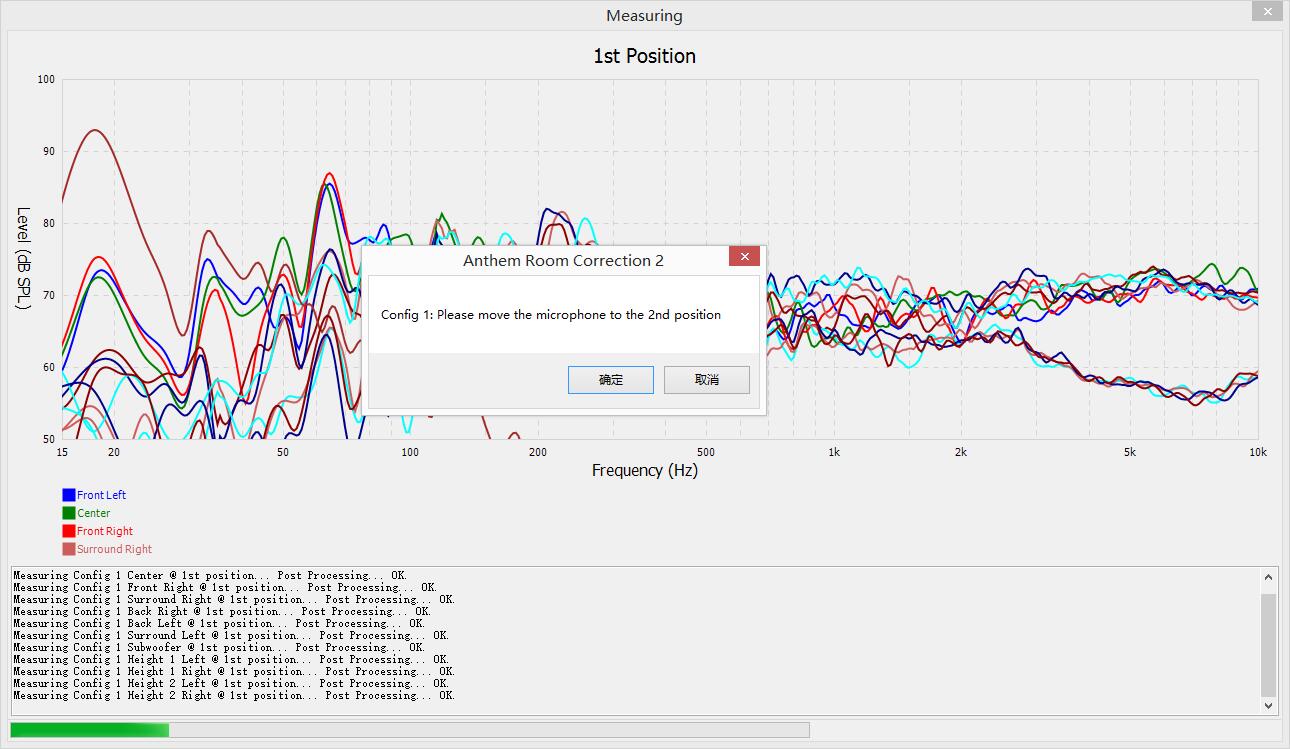Click the Anthem Room Correction 2 dialog title

click(x=563, y=260)
